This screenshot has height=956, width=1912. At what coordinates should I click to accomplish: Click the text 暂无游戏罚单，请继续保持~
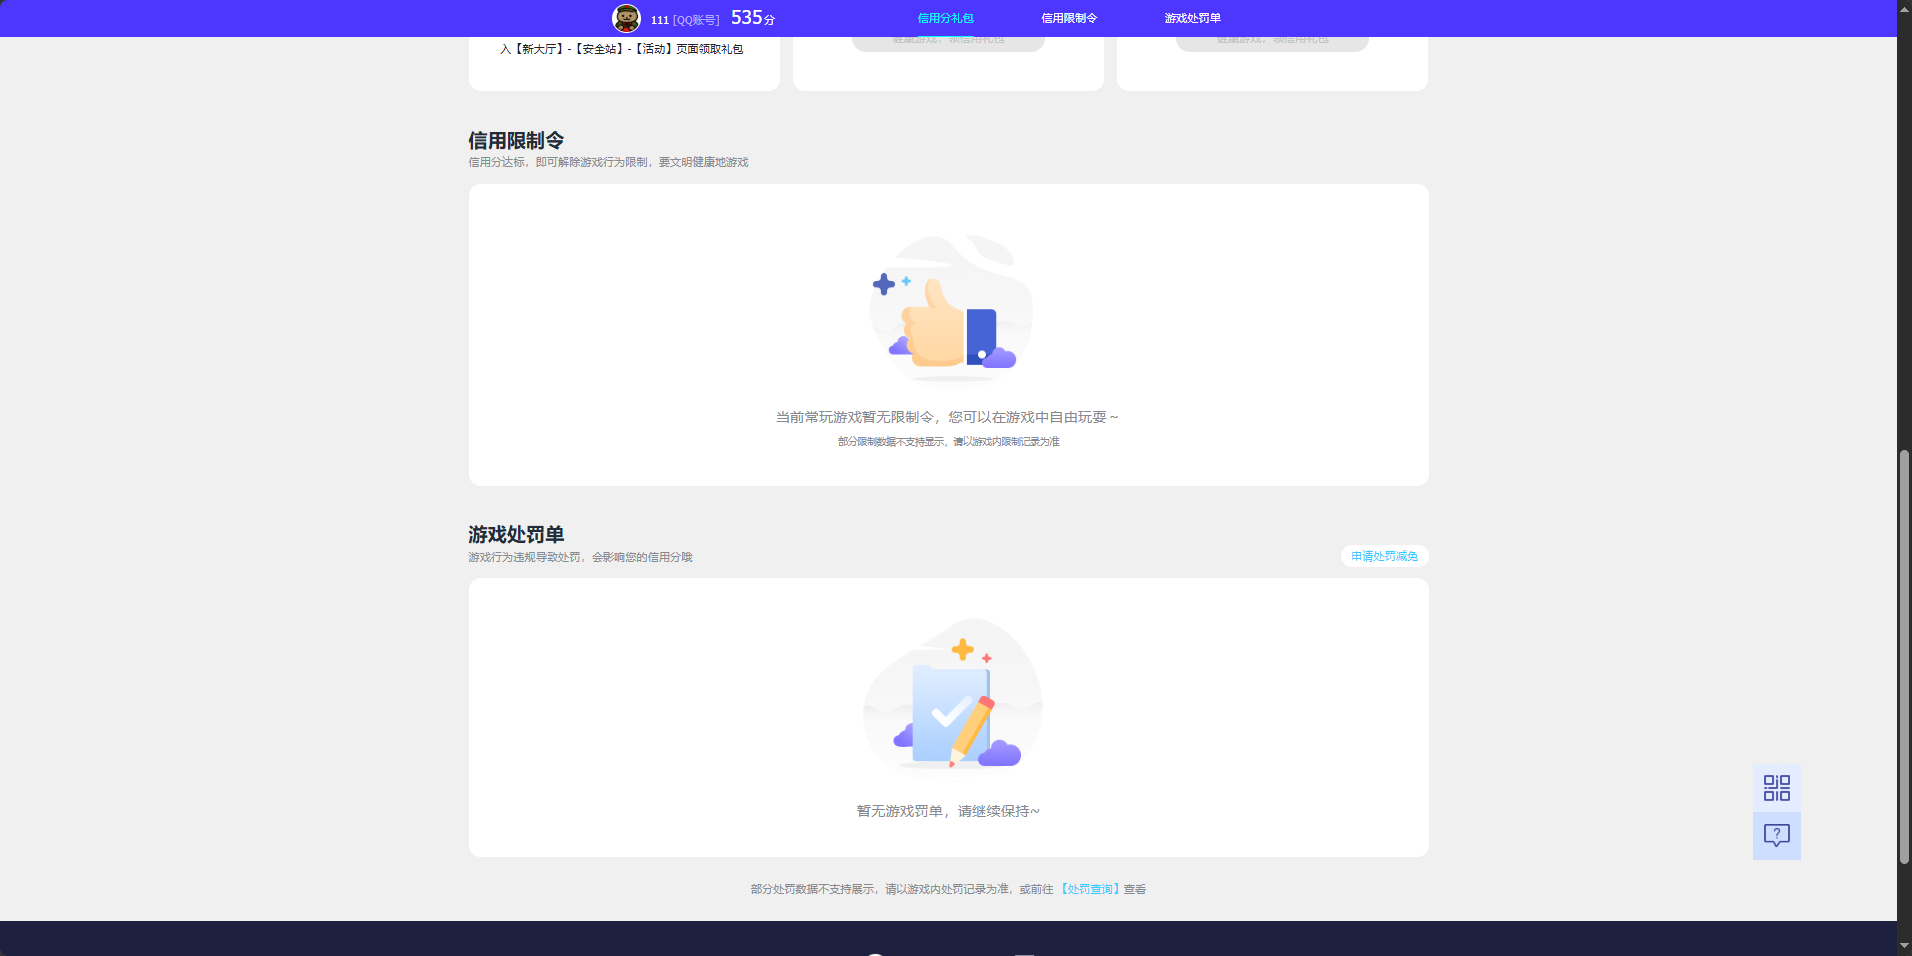(x=948, y=811)
